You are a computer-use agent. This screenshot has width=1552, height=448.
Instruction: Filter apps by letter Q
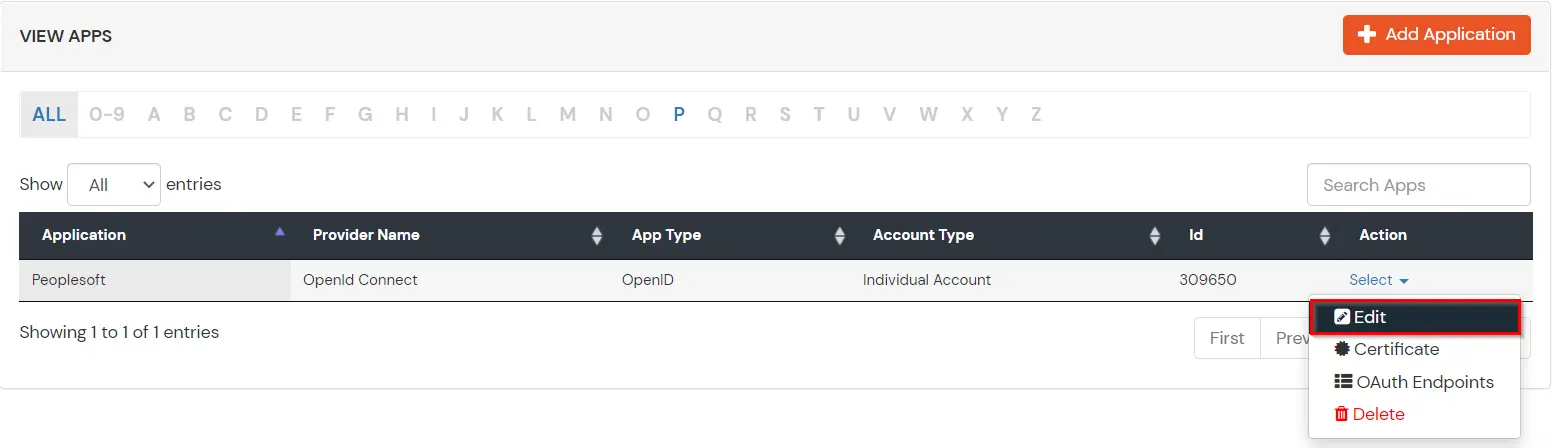click(x=715, y=114)
